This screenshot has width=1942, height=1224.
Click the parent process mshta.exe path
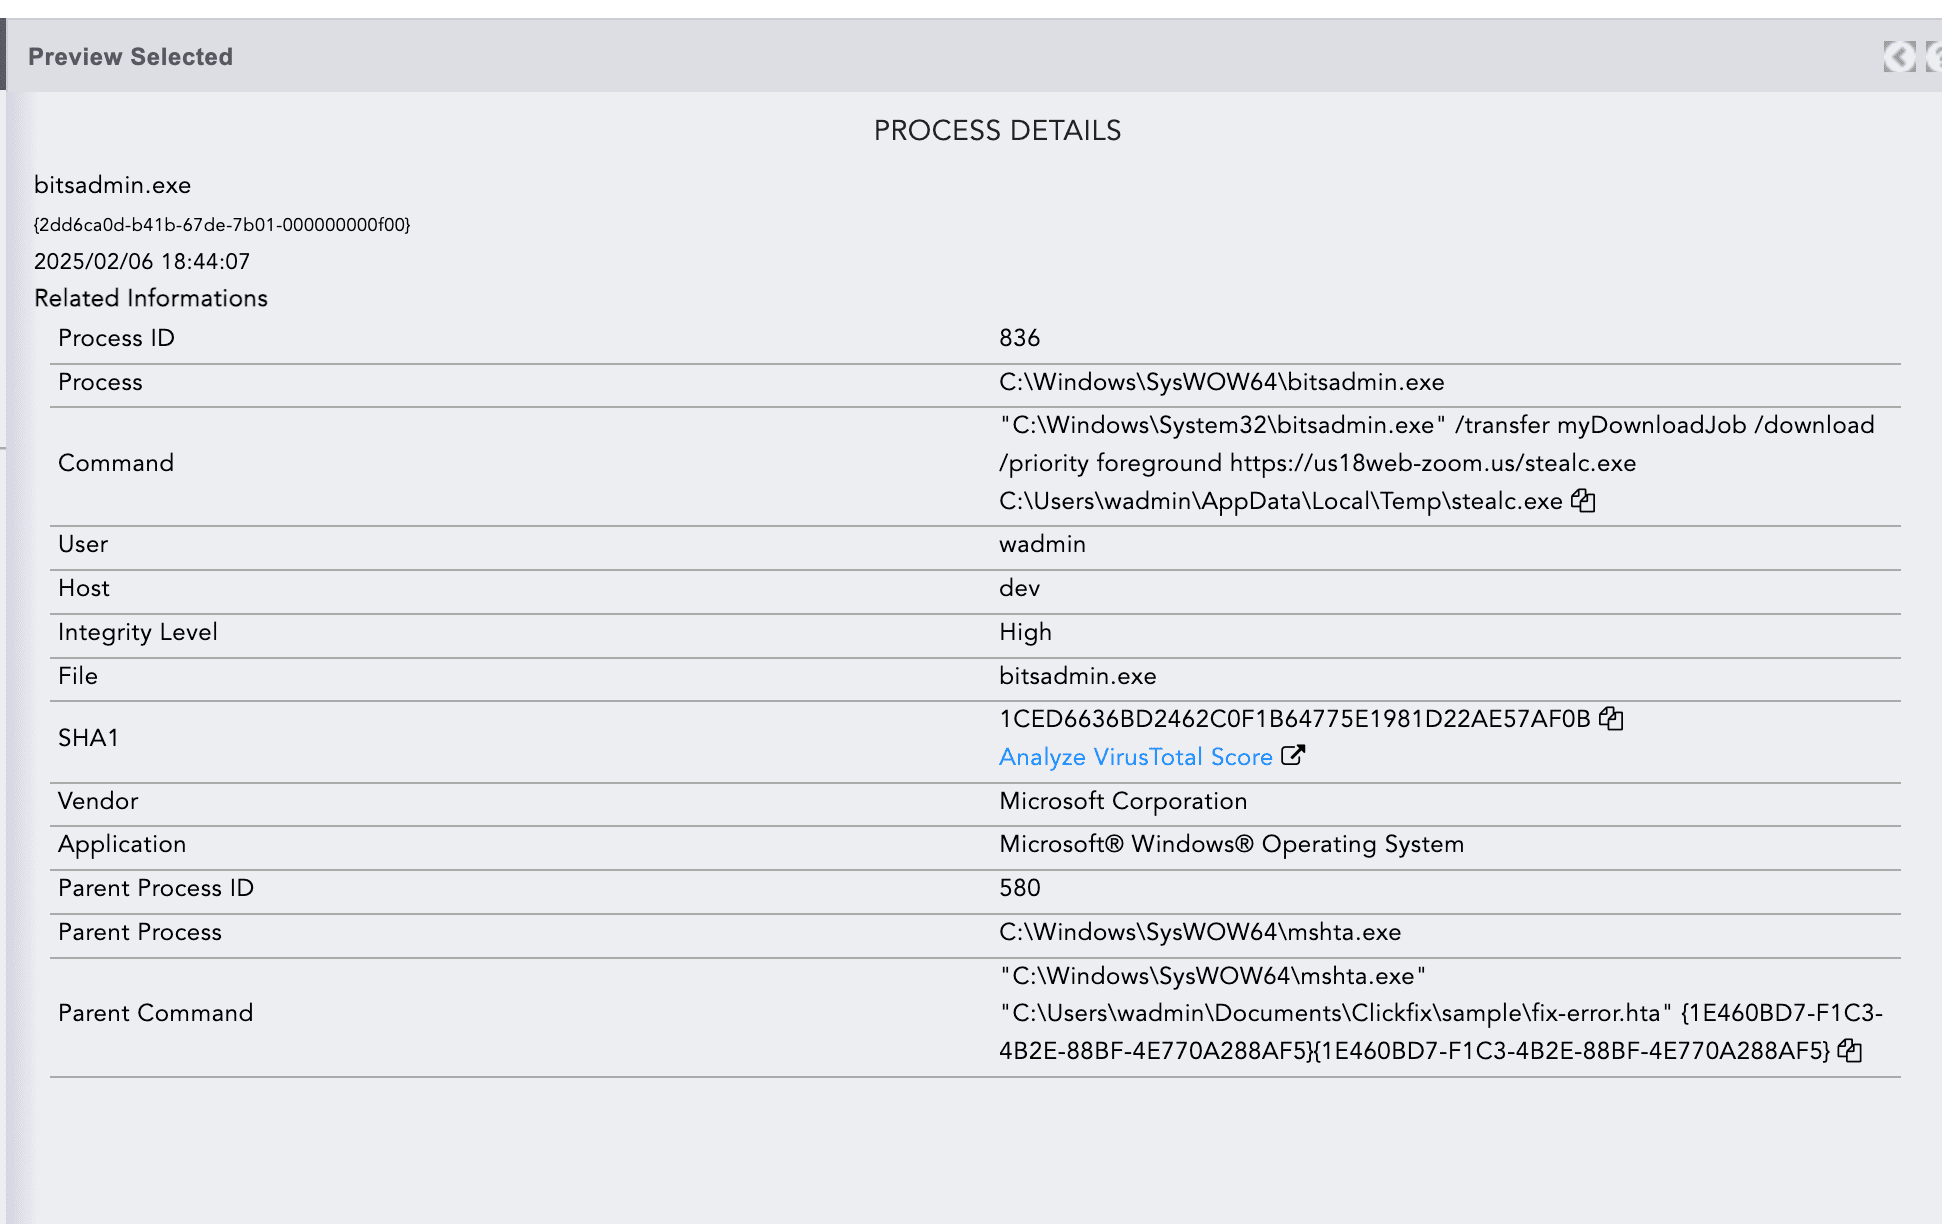1199,932
